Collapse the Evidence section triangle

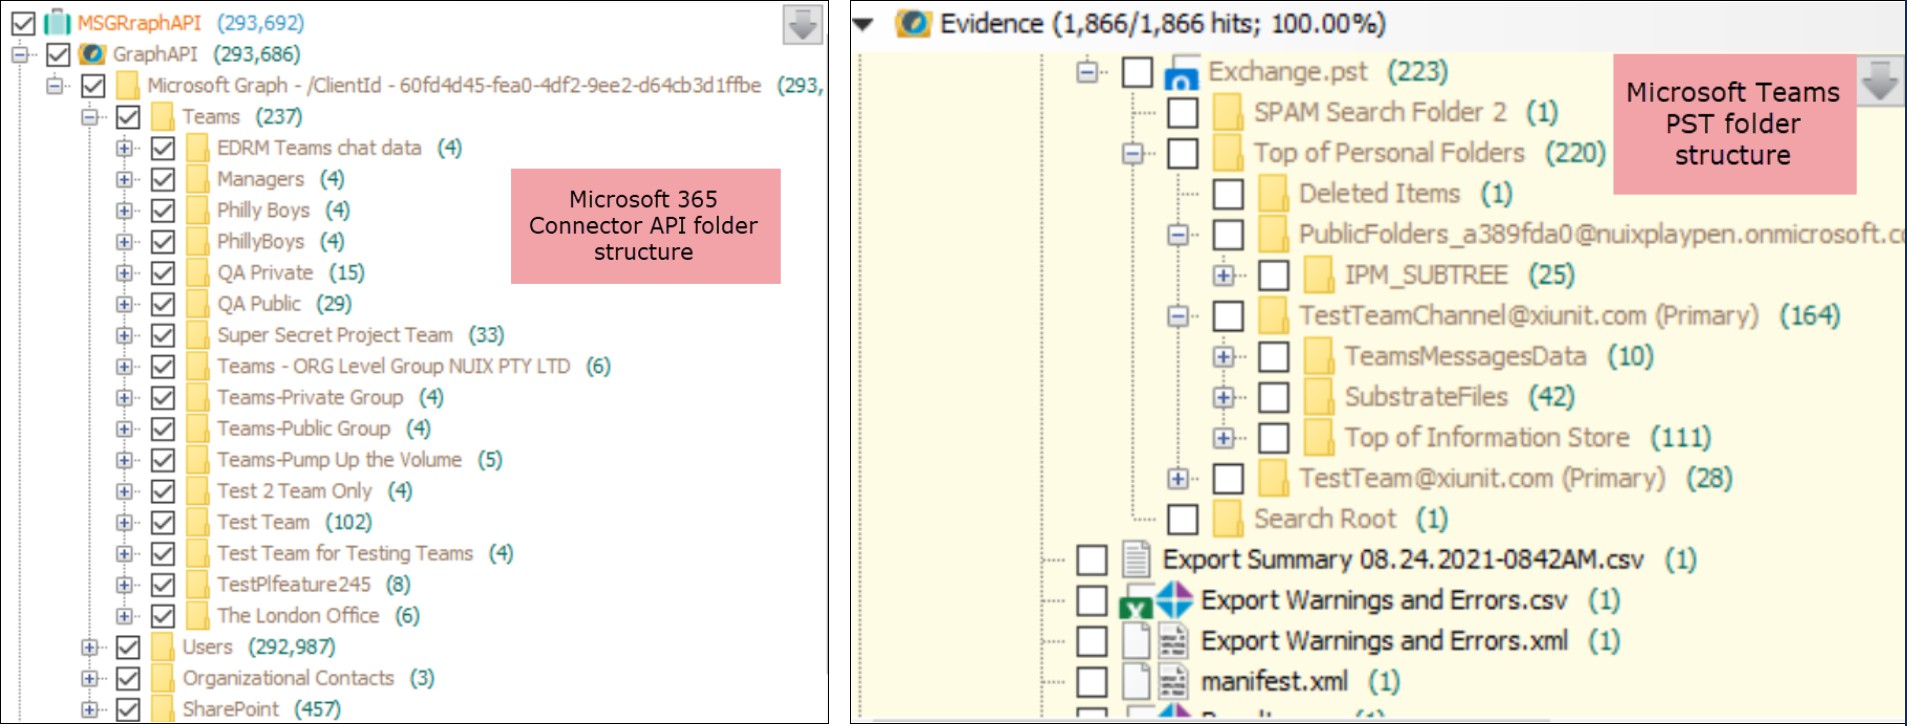(863, 24)
